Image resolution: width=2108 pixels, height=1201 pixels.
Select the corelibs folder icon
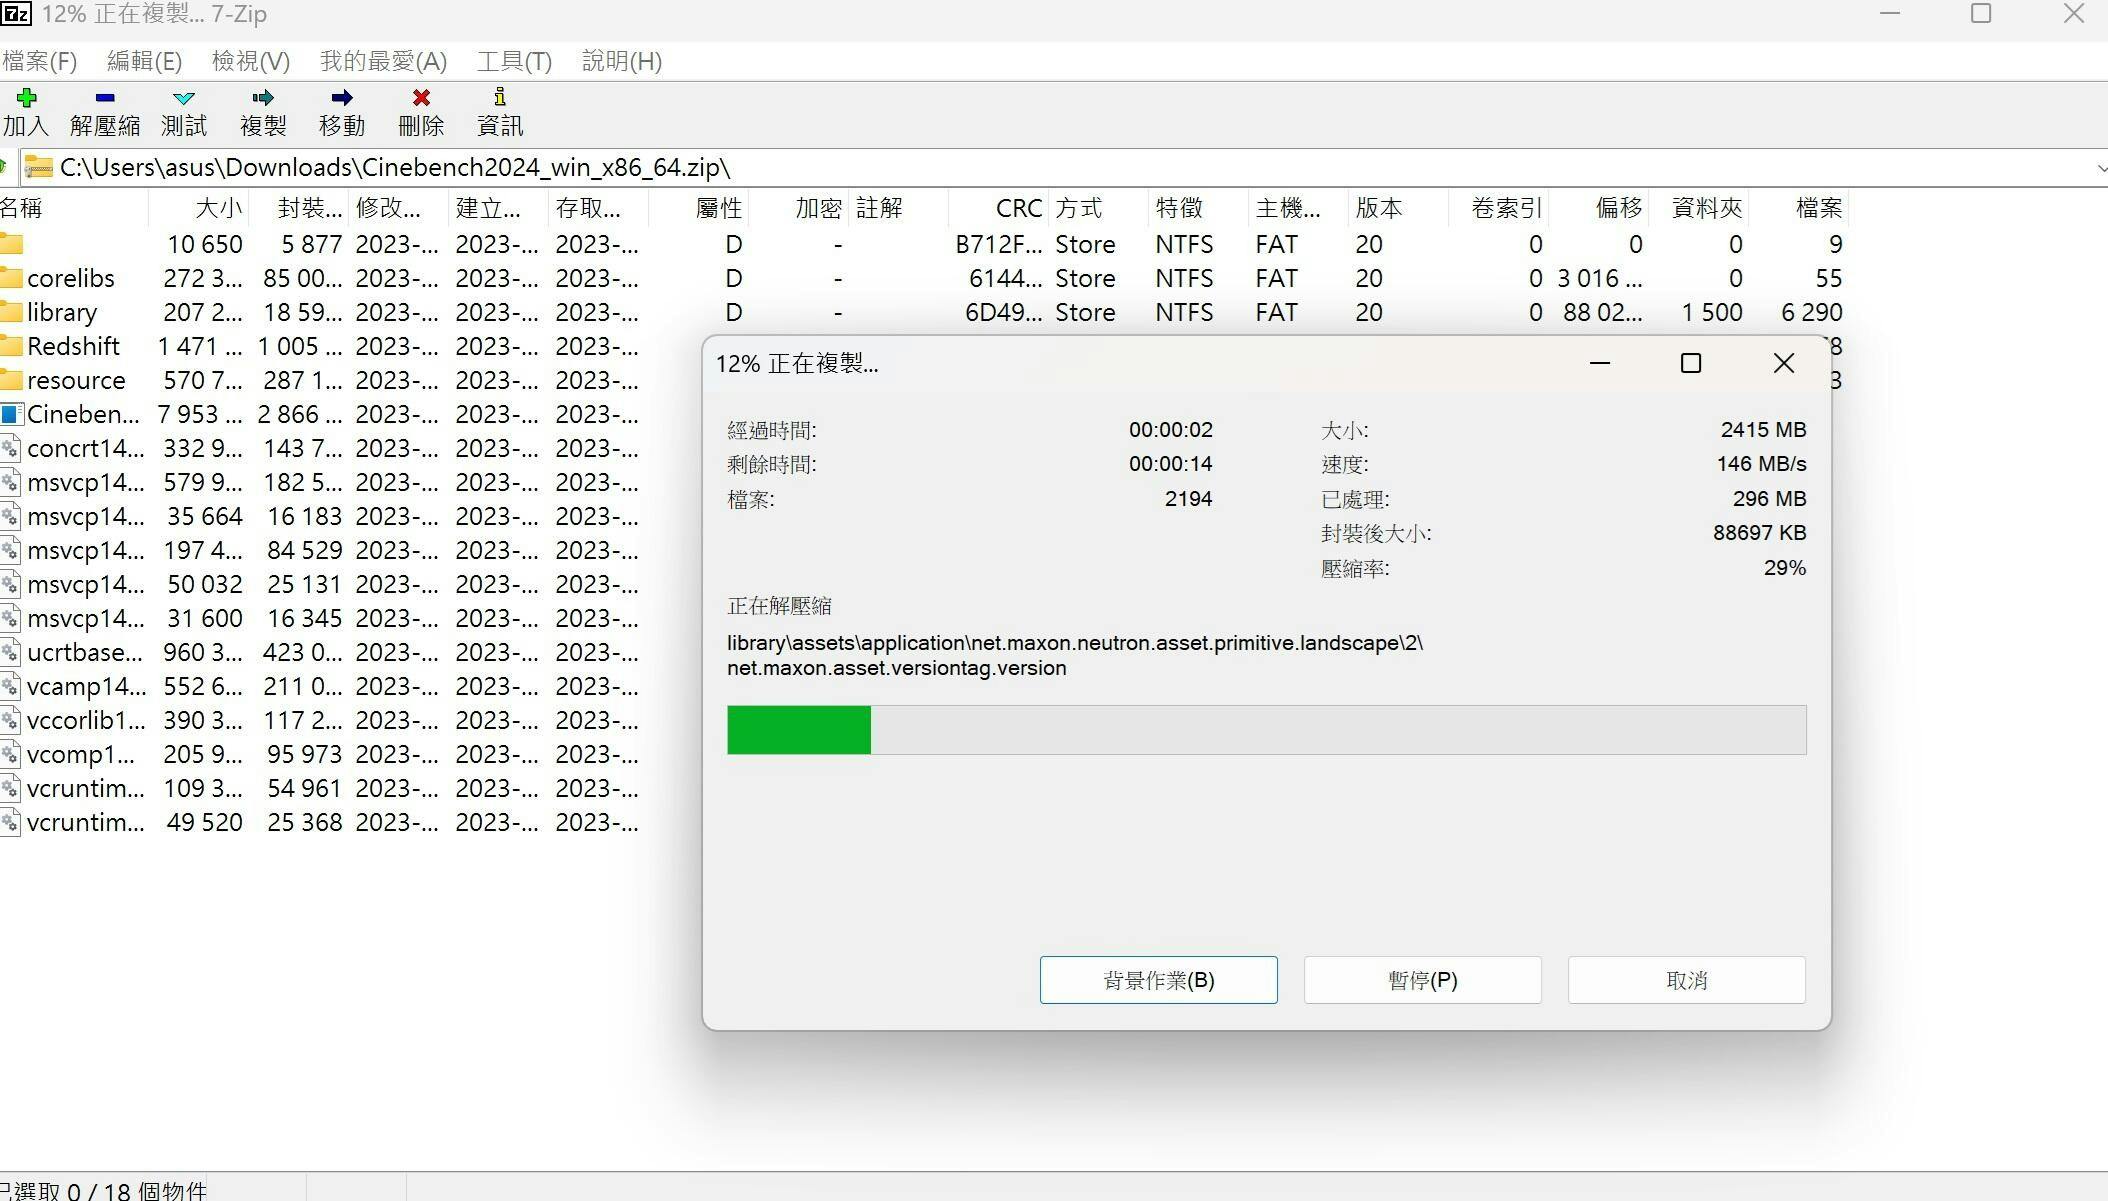[x=12, y=278]
